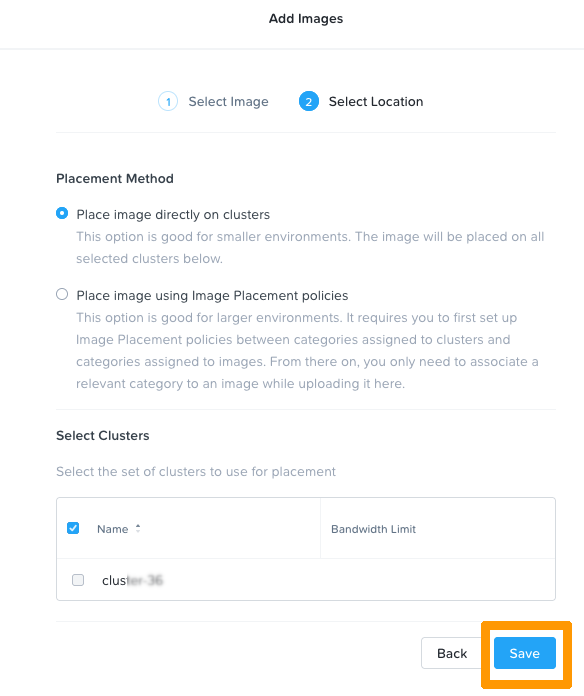This screenshot has width=584, height=696.
Task: Click the larger environments description paragraph
Action: (307, 351)
